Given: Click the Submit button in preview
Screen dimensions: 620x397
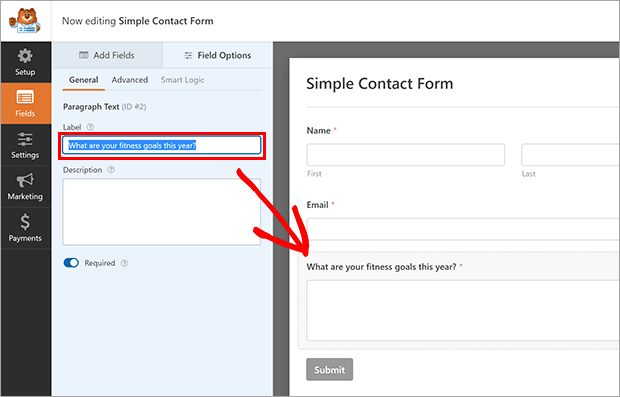Looking at the screenshot, I should (329, 370).
